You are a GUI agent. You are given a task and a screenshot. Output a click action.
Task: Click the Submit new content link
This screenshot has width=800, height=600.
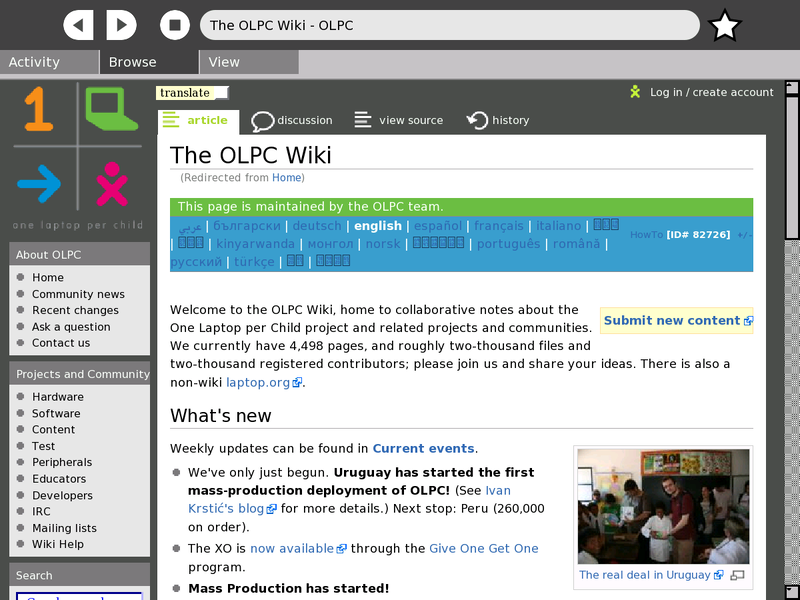pos(670,320)
